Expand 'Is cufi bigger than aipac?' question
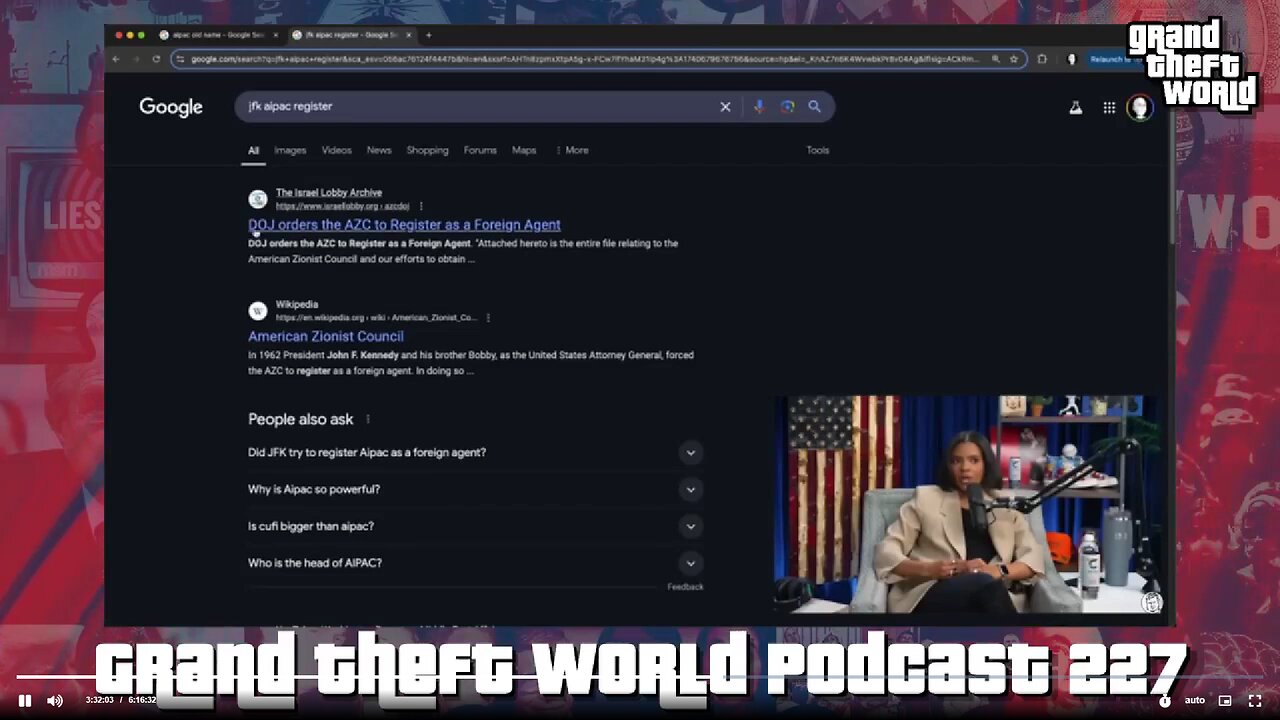1280x720 pixels. pos(476,526)
